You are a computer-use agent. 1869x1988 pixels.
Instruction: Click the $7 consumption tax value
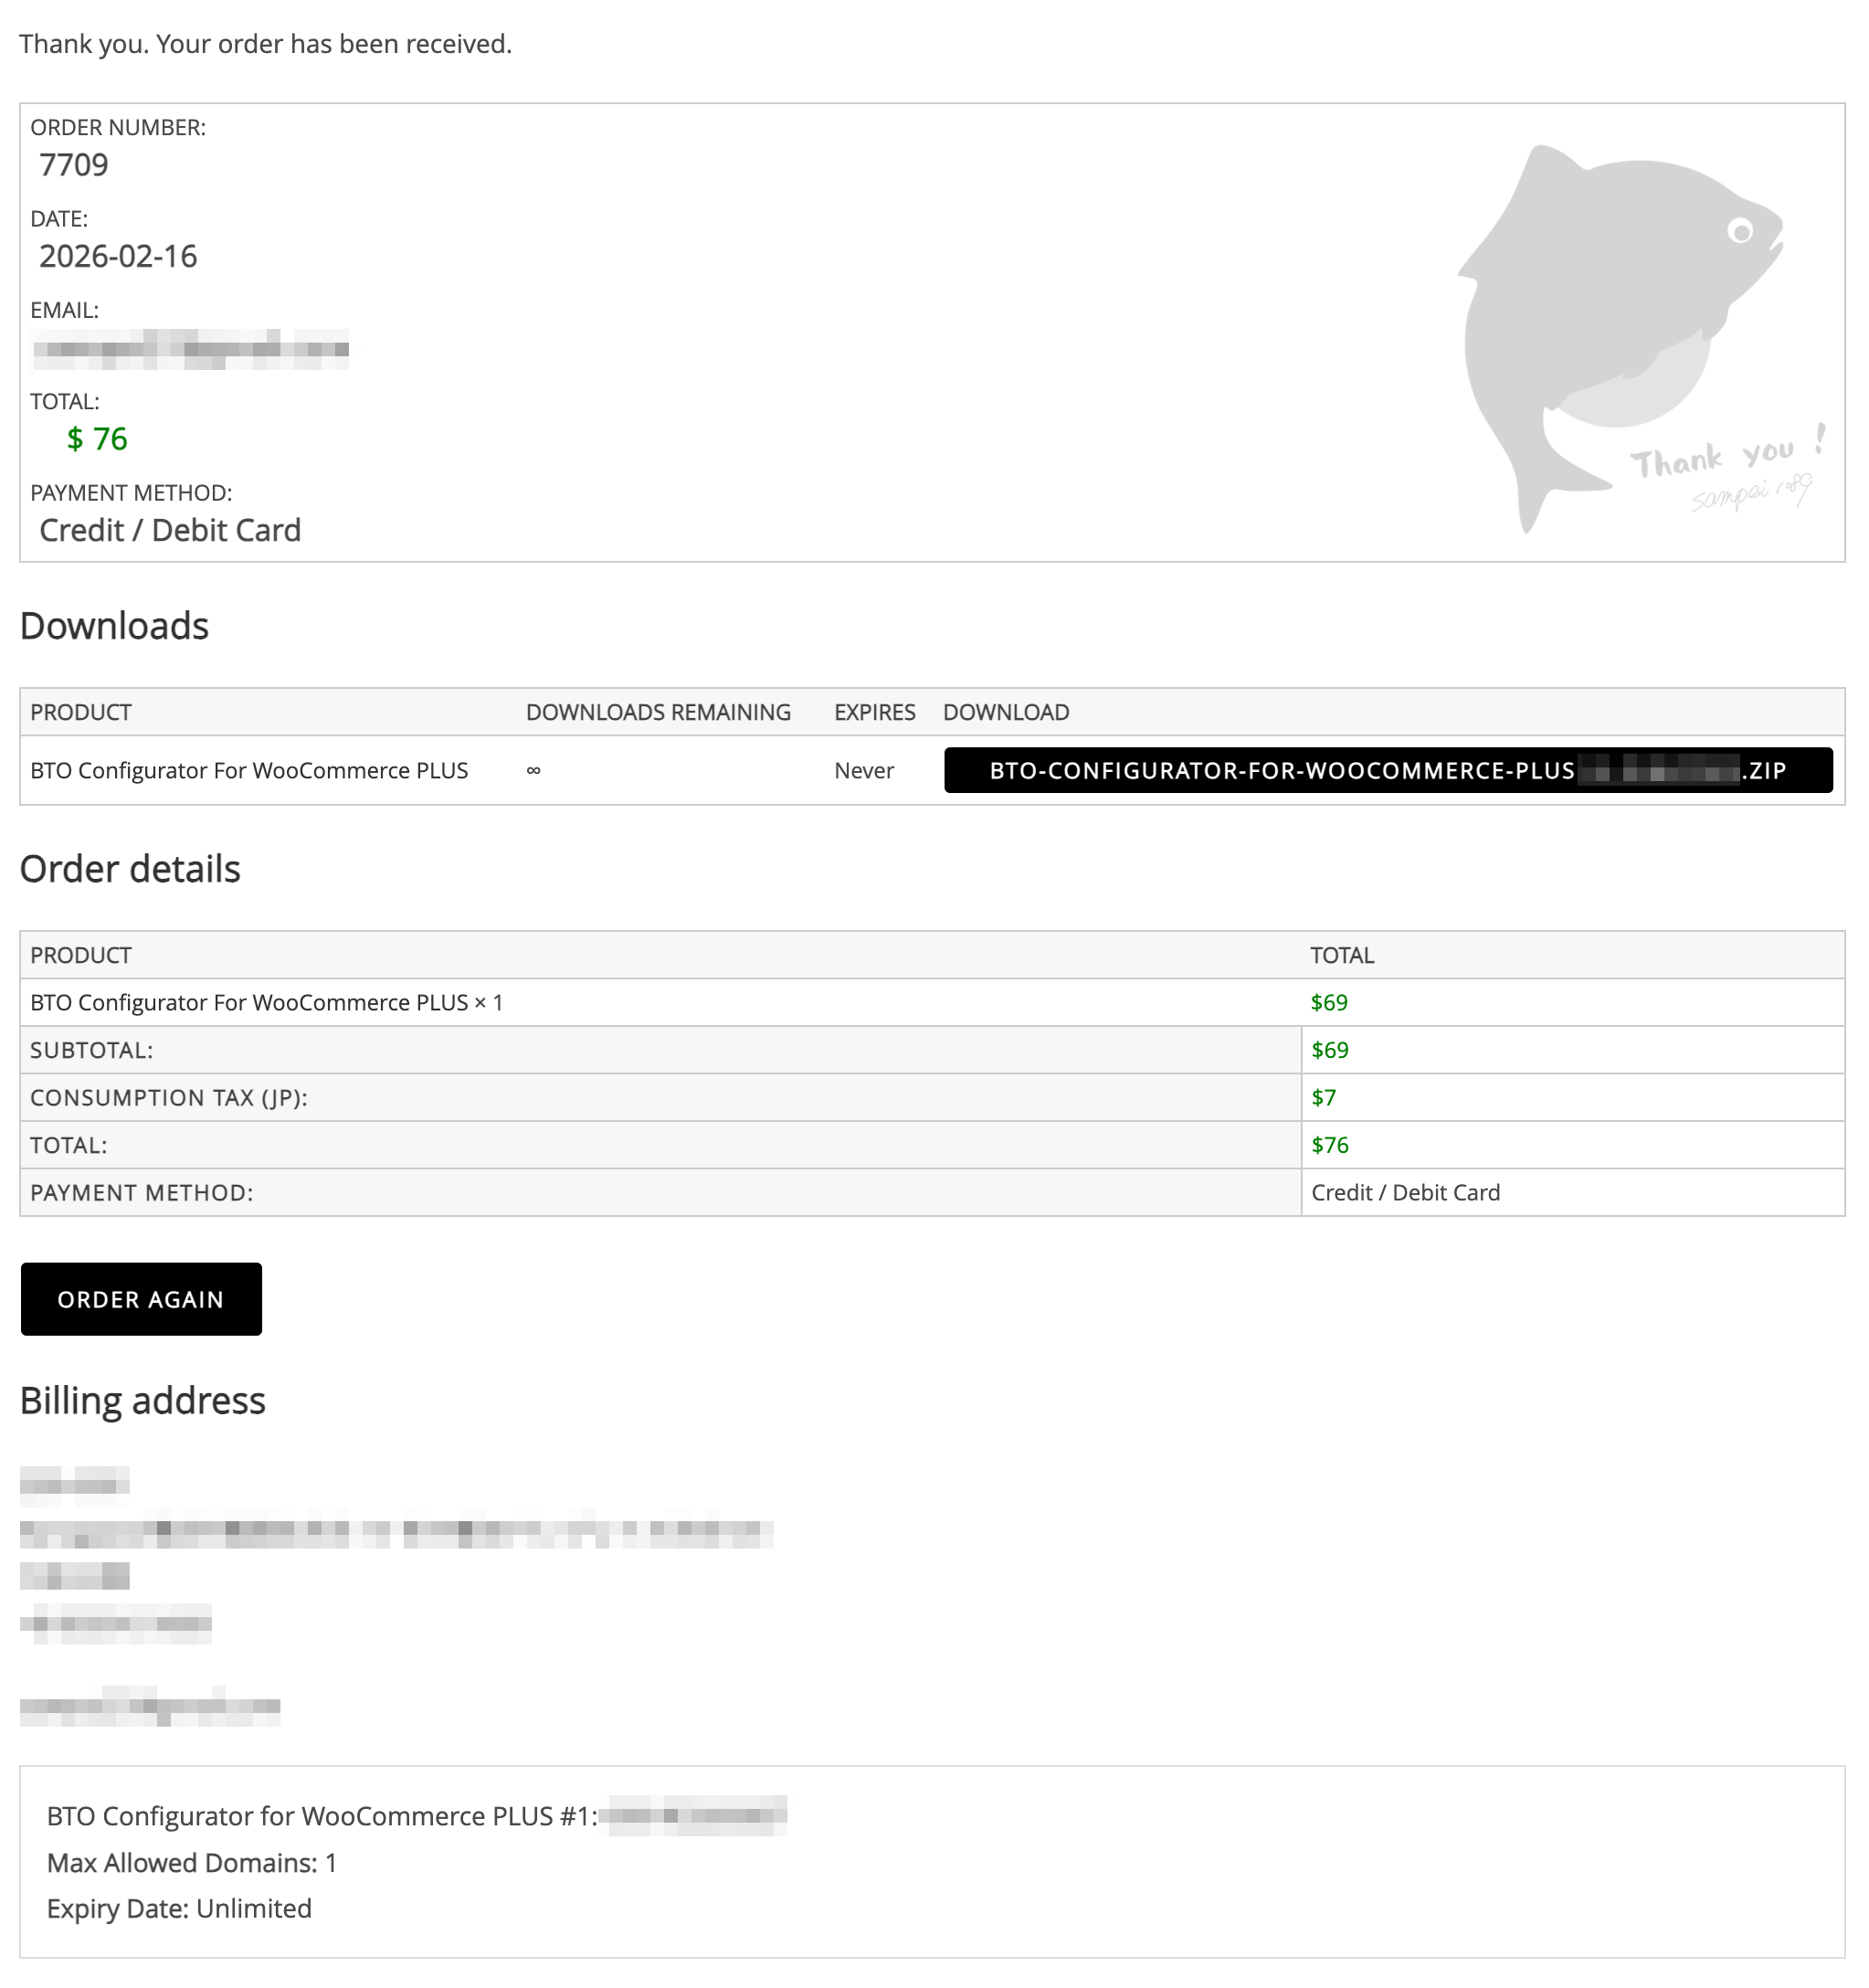coord(1323,1098)
